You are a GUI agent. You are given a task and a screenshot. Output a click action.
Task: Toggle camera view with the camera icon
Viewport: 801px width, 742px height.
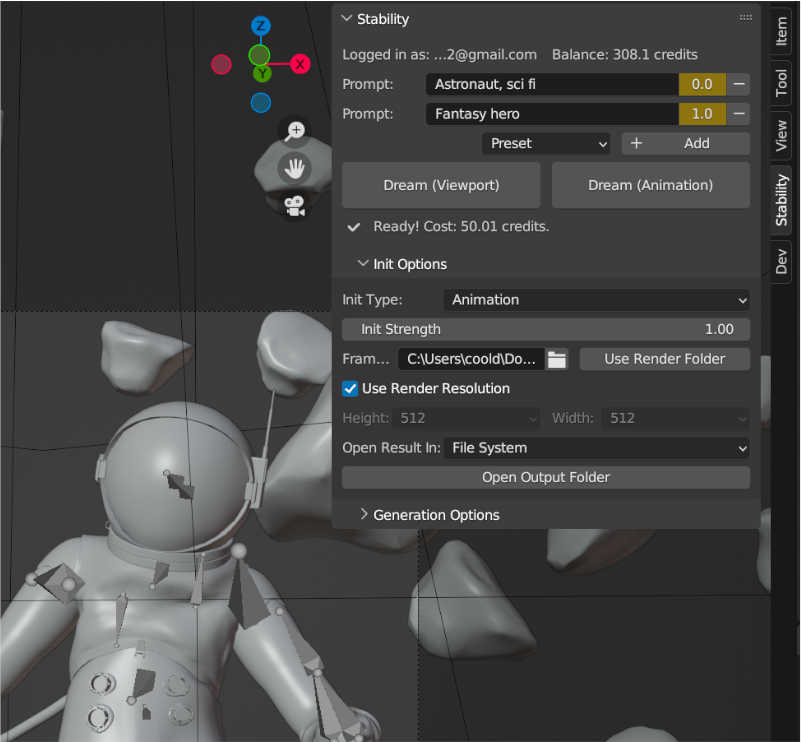click(x=295, y=206)
